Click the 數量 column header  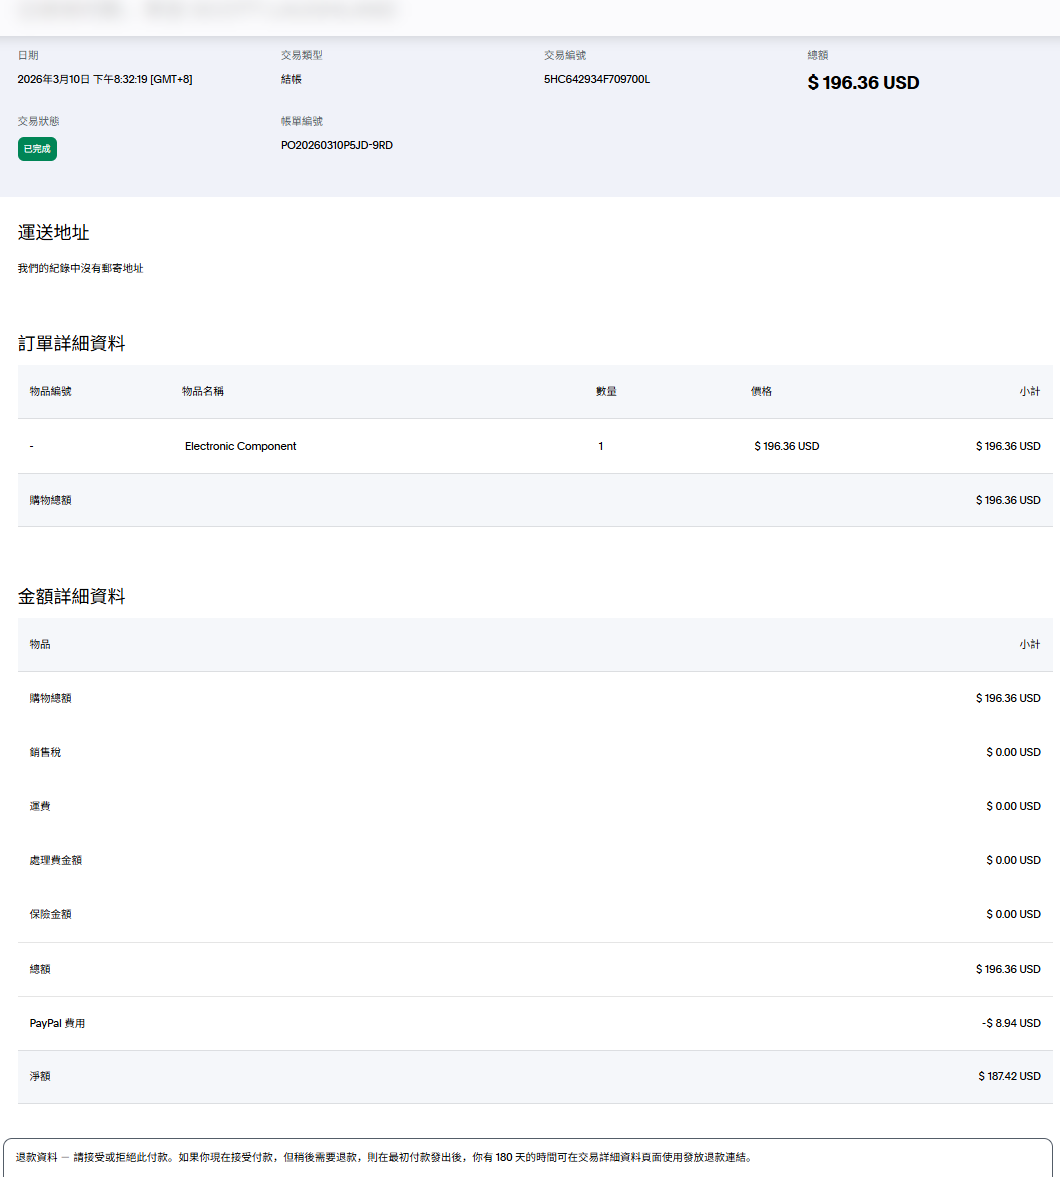coord(606,391)
